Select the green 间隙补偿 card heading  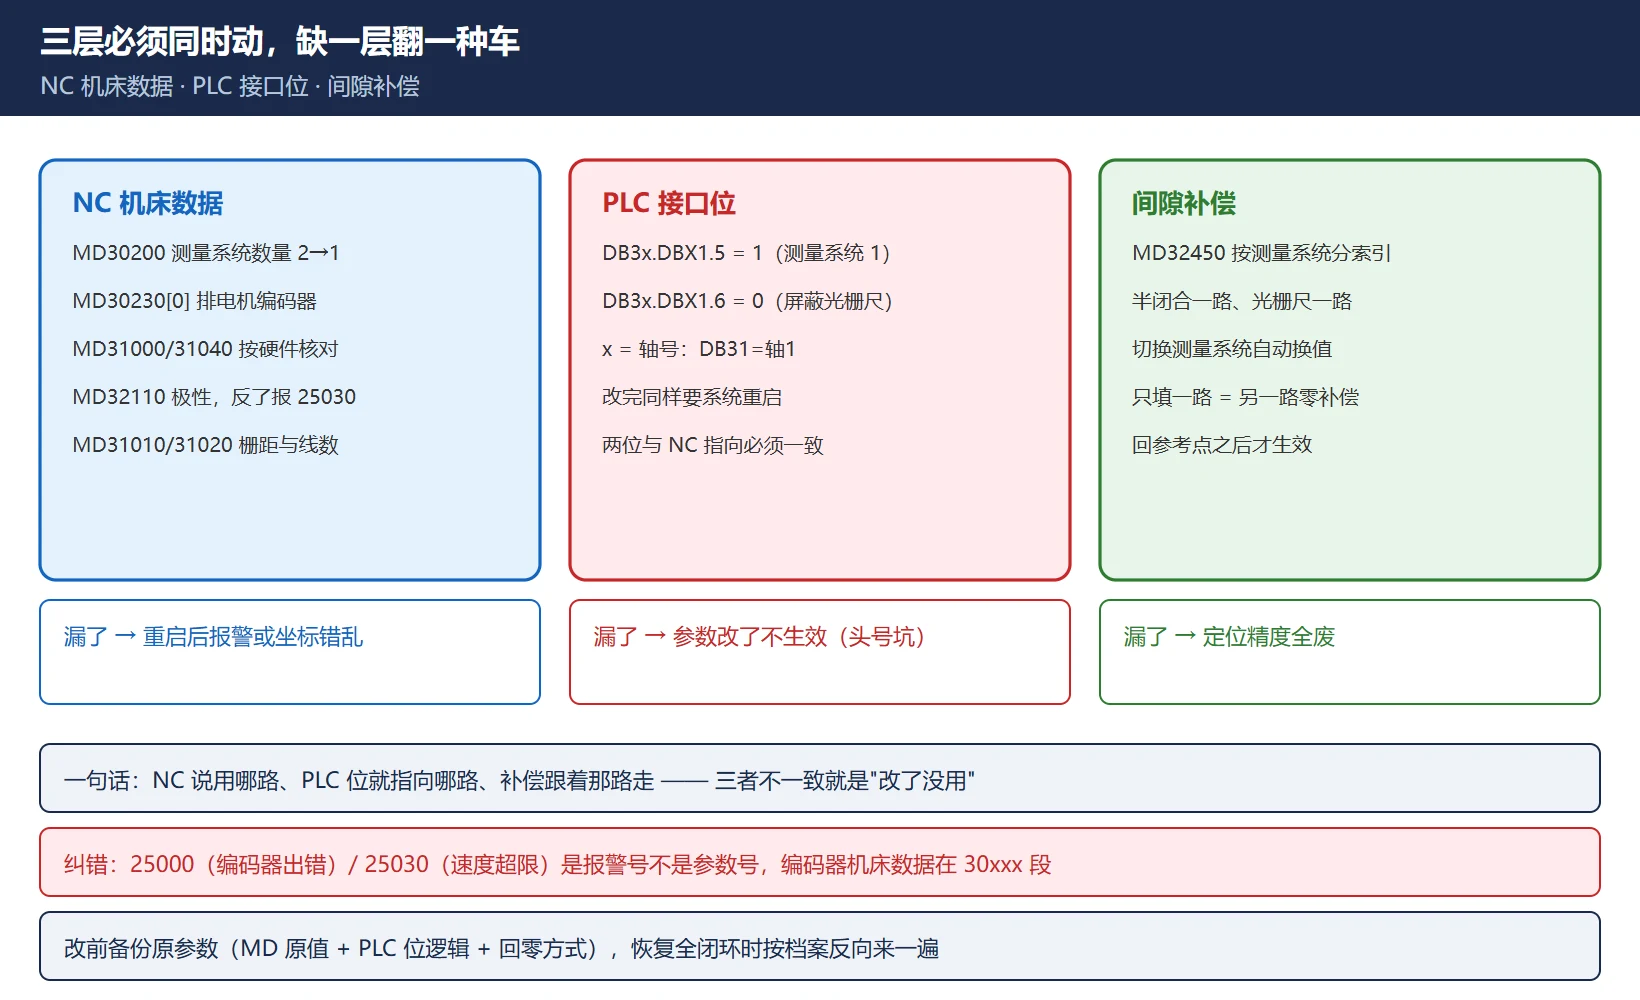[x=1184, y=203]
